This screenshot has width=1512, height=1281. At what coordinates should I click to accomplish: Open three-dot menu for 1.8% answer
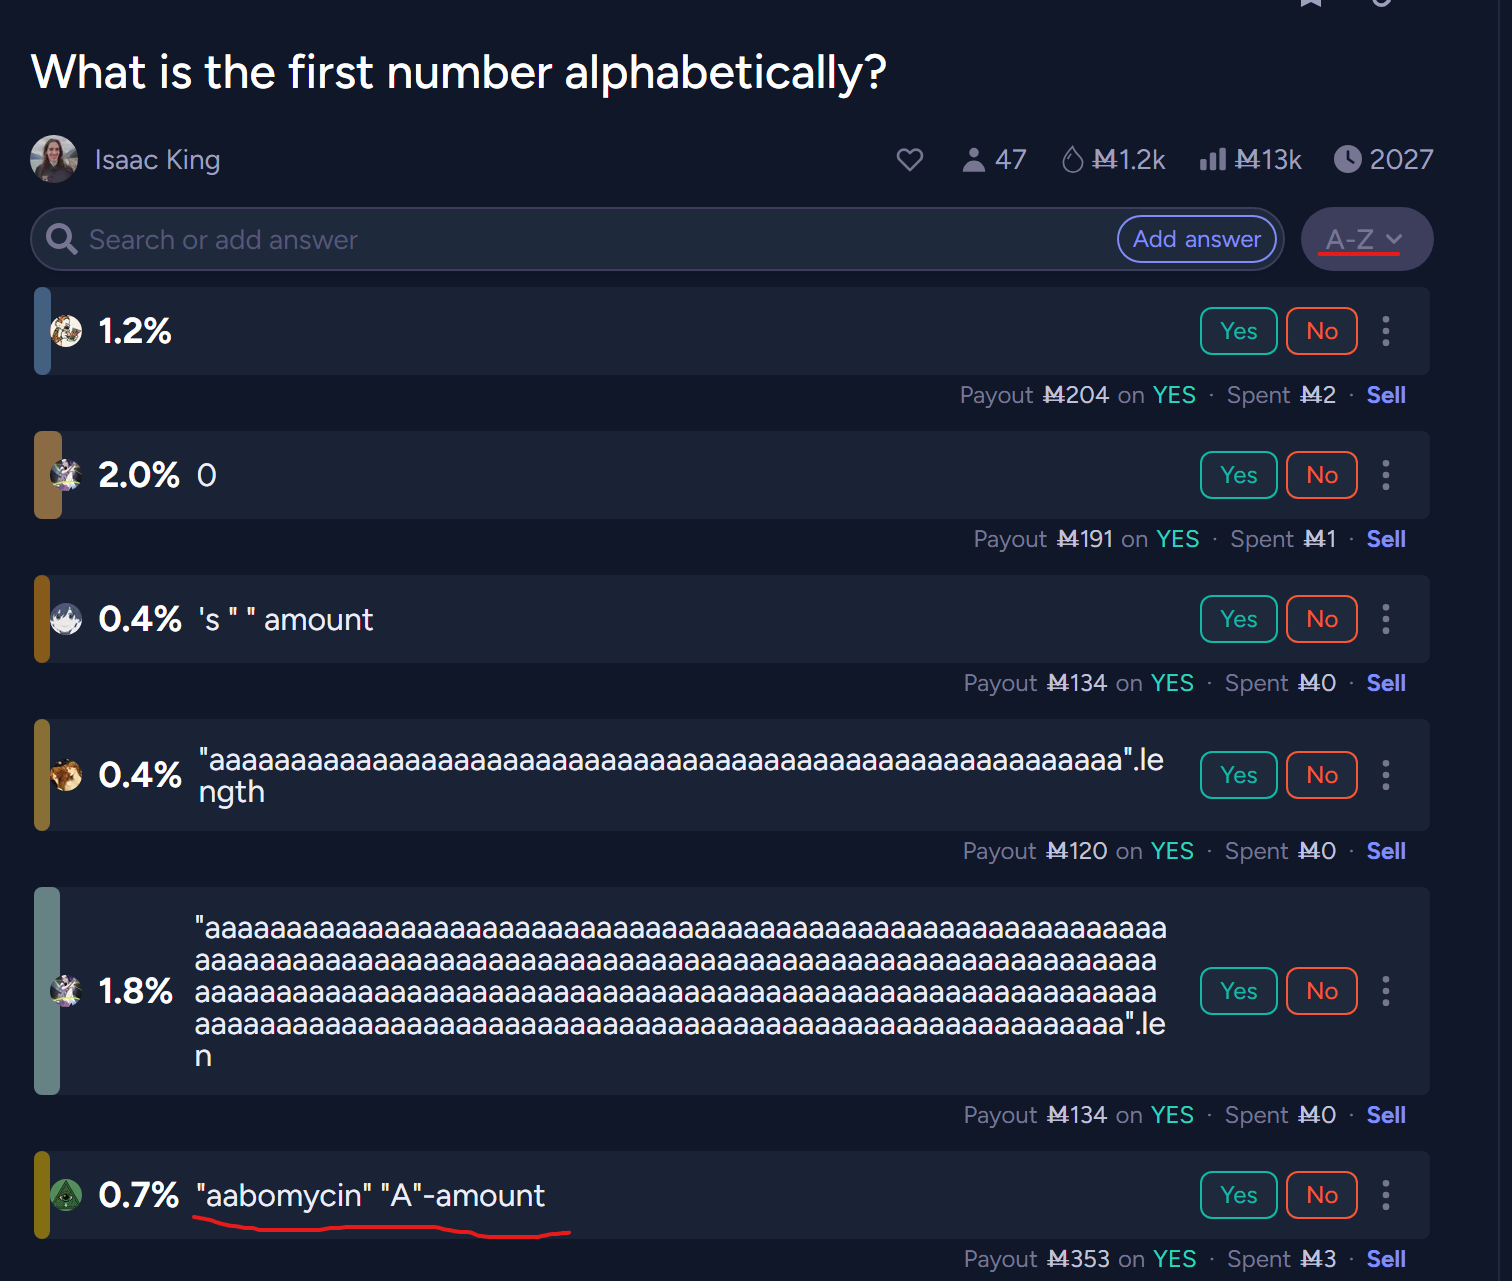[x=1385, y=991]
